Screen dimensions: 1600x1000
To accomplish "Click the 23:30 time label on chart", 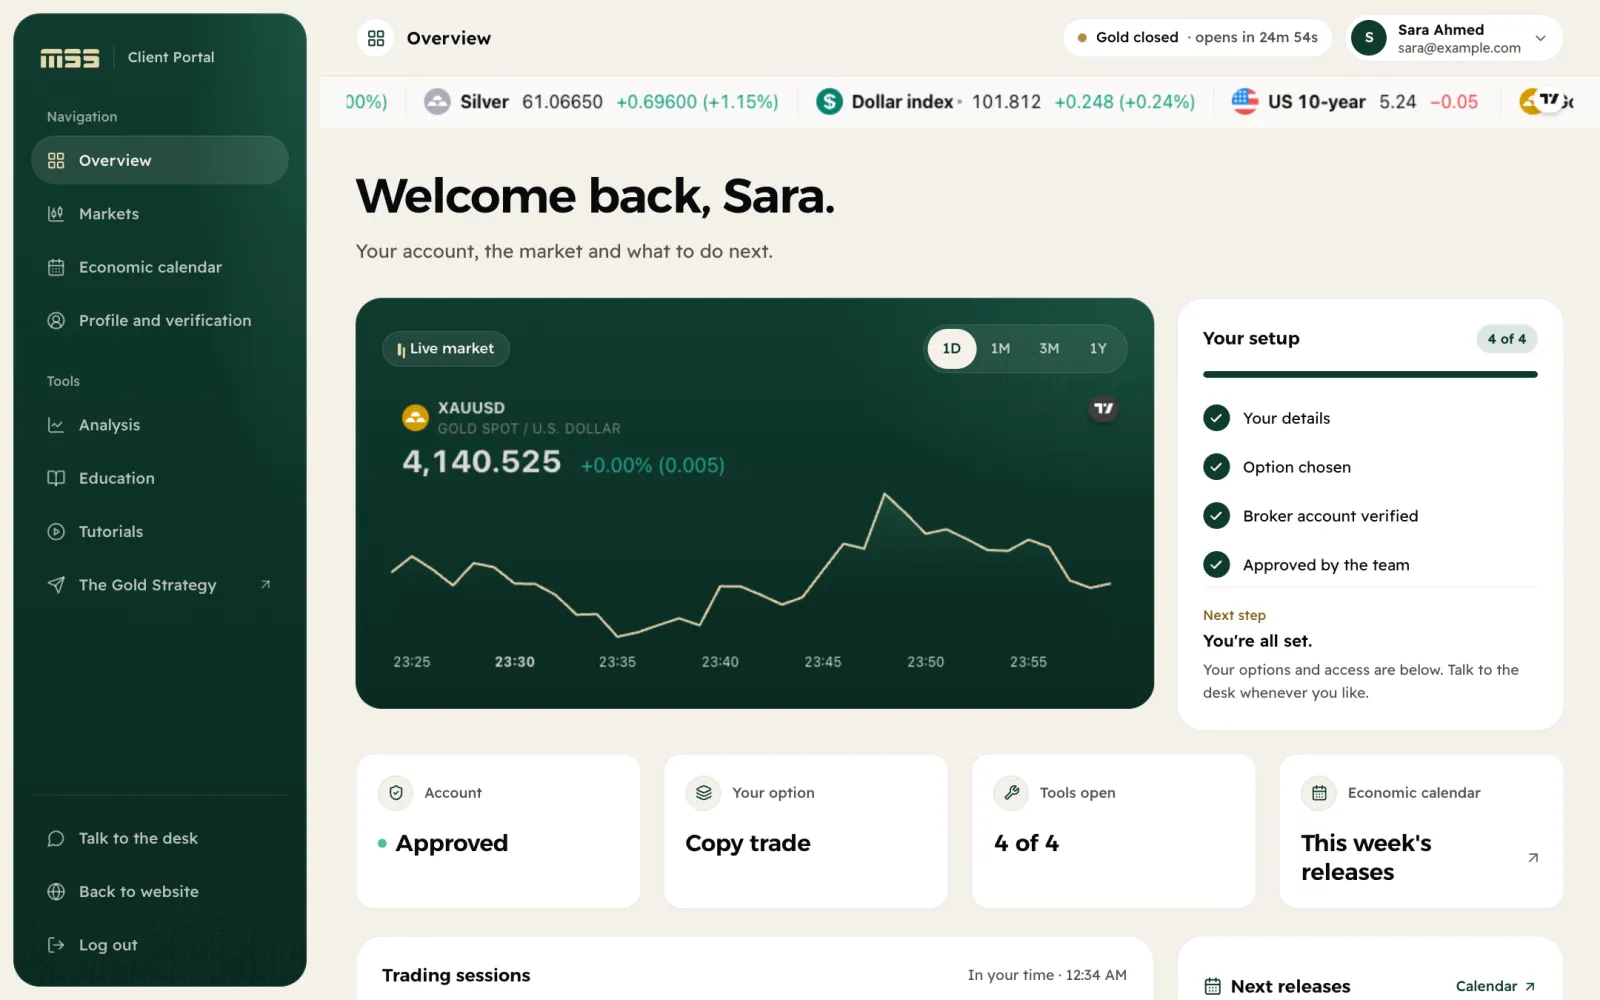I will (x=515, y=662).
